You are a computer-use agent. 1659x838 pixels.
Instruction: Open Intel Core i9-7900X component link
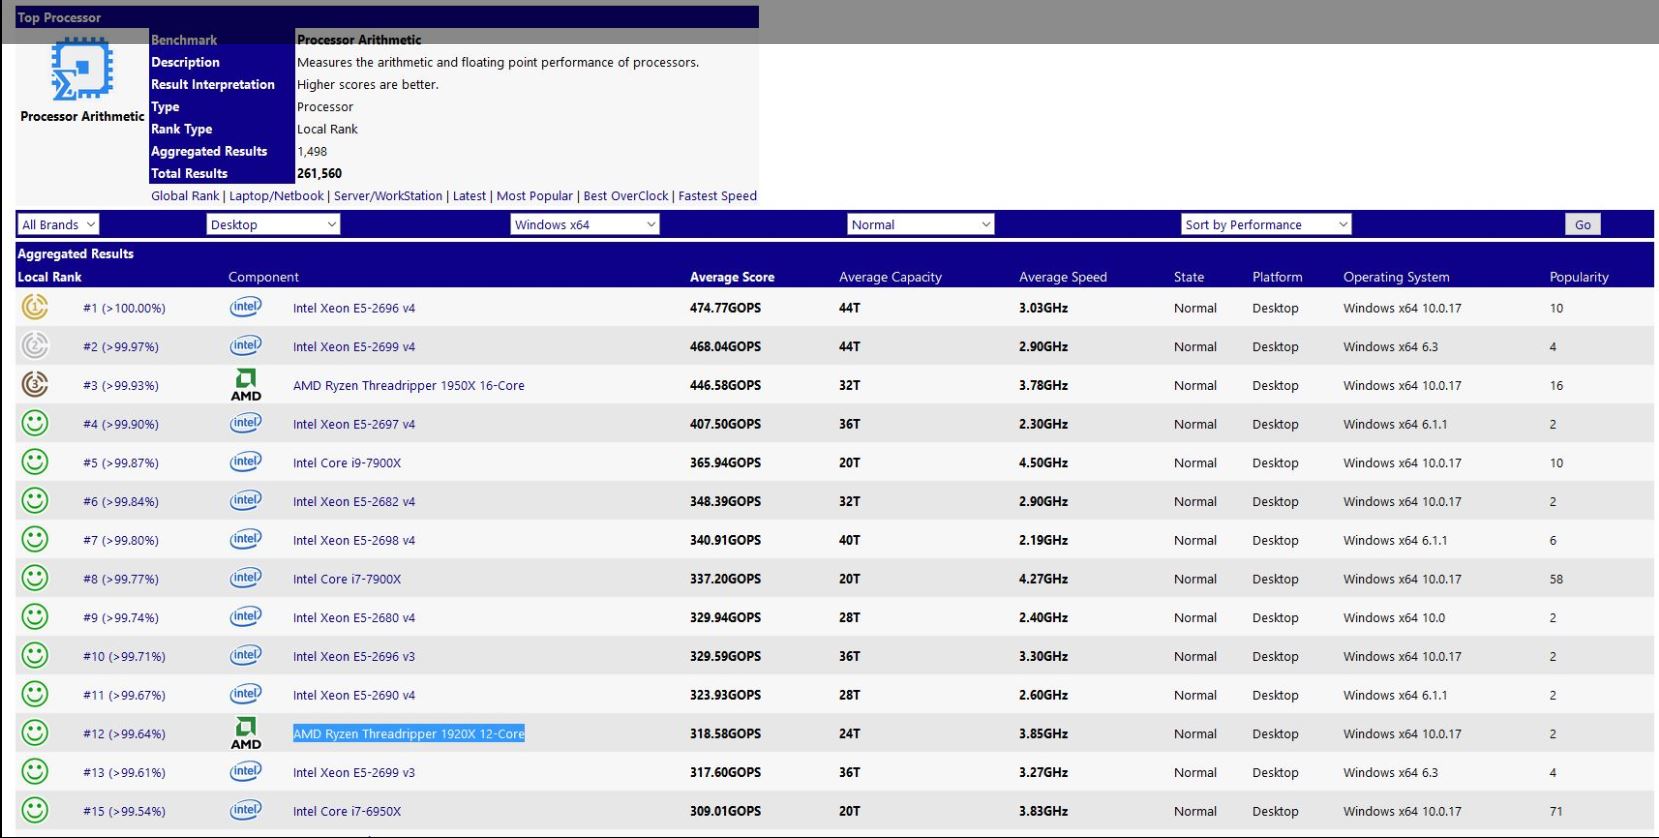coord(347,463)
